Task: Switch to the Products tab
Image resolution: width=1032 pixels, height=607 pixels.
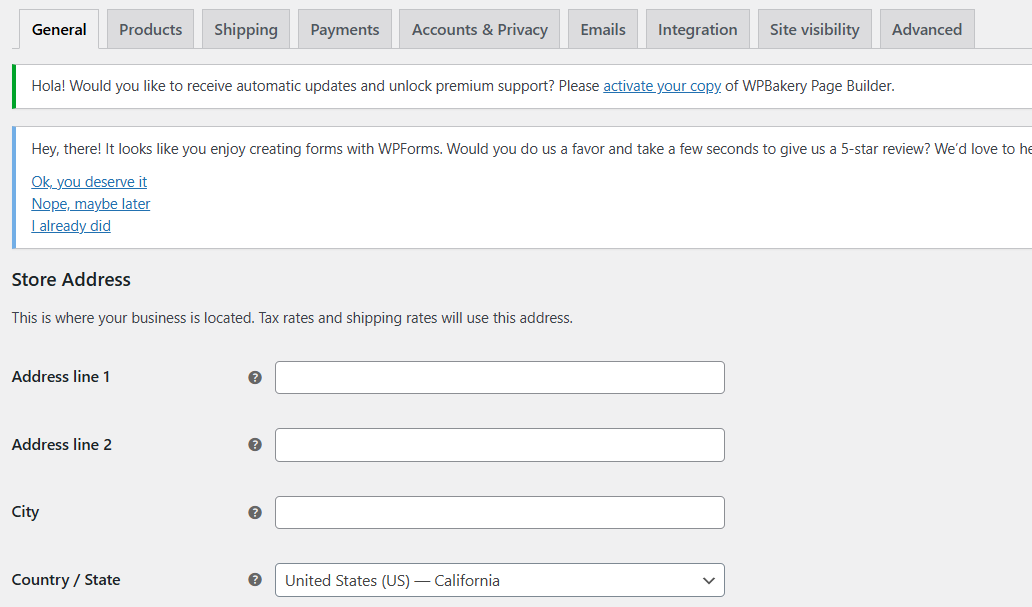Action: [150, 29]
